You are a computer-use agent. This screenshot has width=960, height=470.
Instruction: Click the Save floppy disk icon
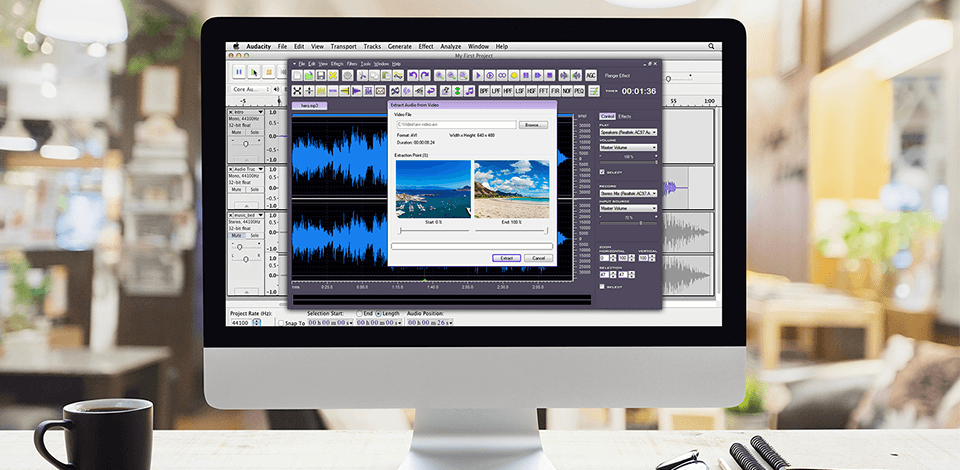321,75
